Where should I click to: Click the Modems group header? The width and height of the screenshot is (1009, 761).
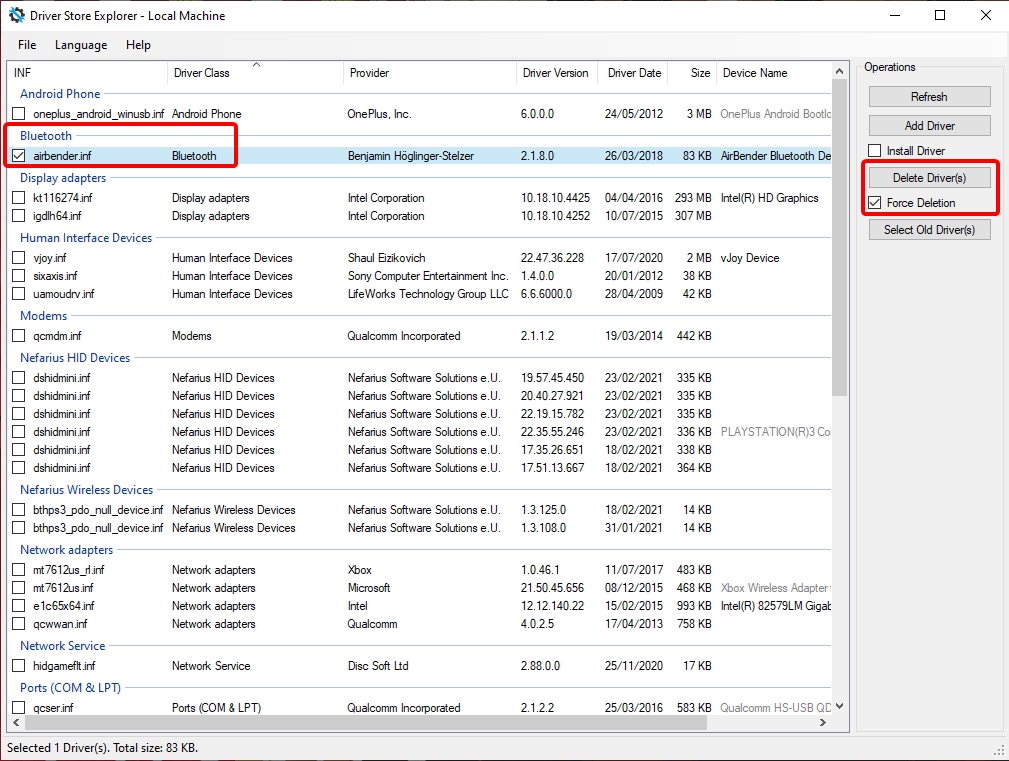coord(44,316)
